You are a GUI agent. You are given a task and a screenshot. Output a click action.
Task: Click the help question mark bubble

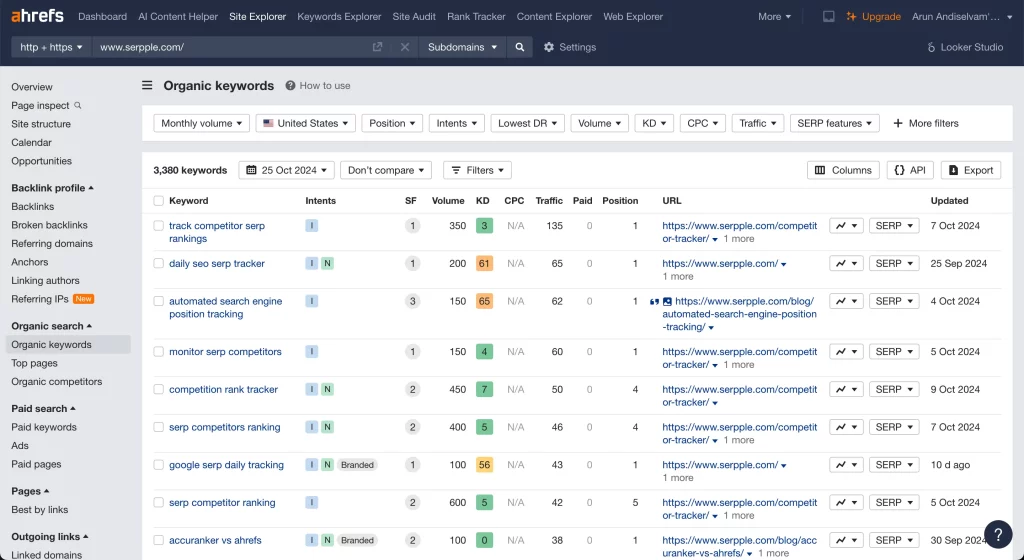tap(998, 535)
